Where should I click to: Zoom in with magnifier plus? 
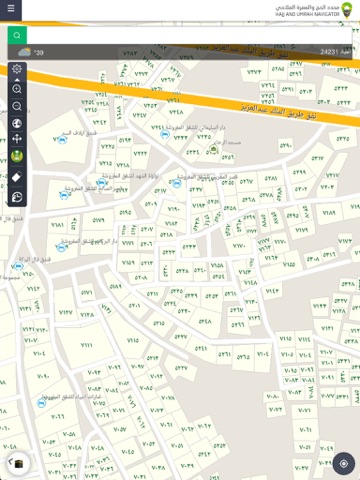(x=17, y=89)
